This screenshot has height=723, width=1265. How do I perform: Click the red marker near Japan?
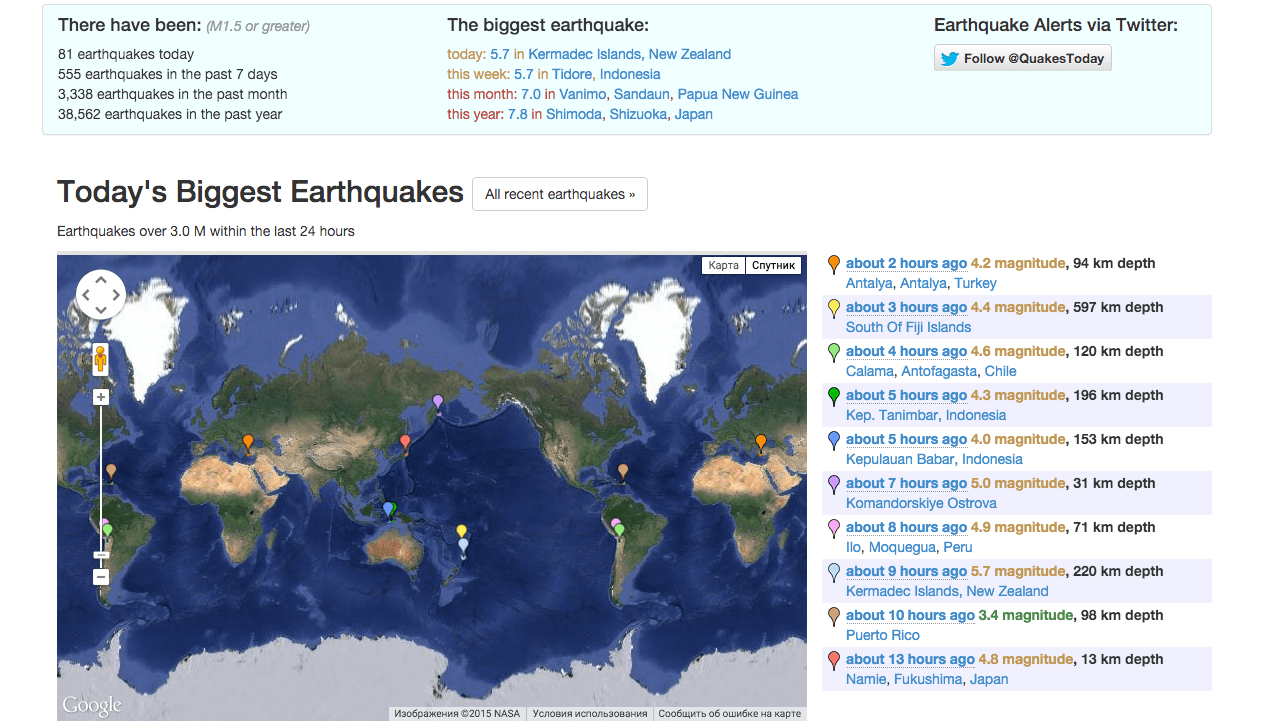404,440
